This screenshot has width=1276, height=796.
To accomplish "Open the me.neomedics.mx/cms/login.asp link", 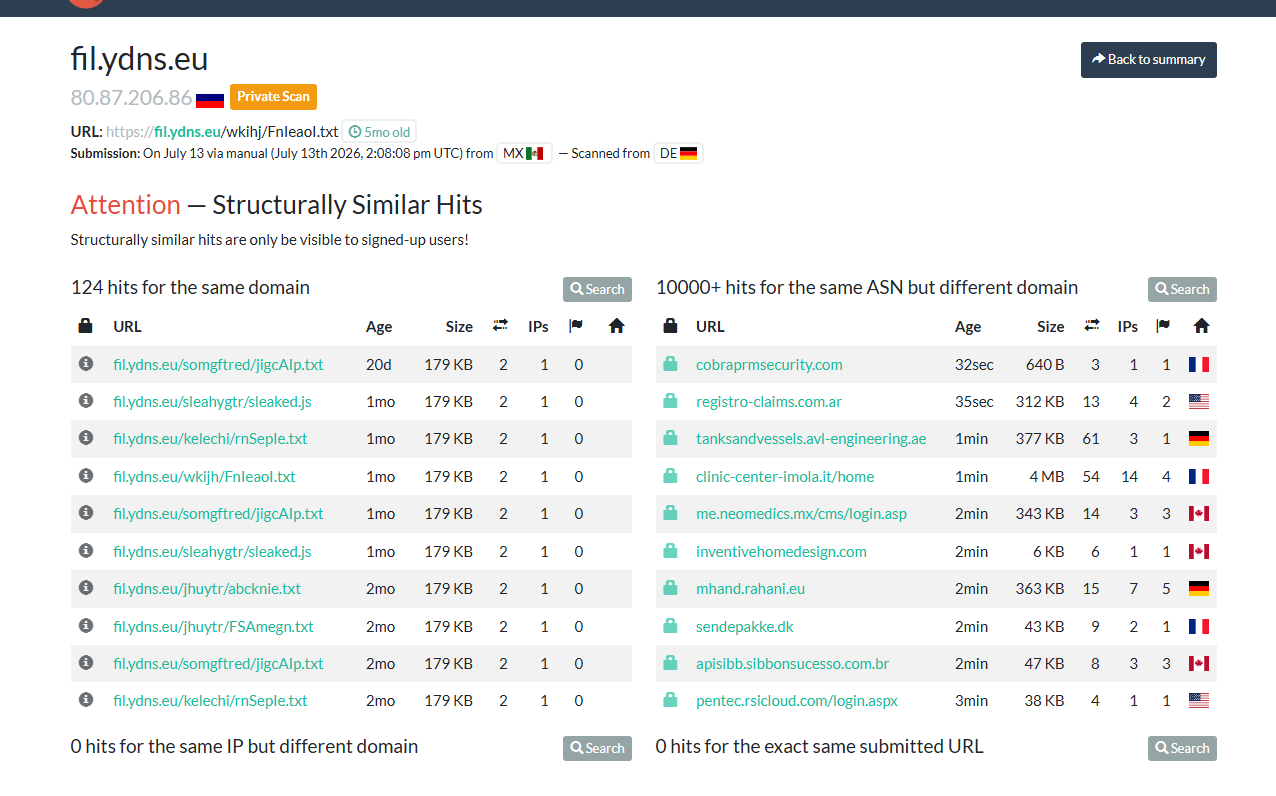I will coord(801,513).
